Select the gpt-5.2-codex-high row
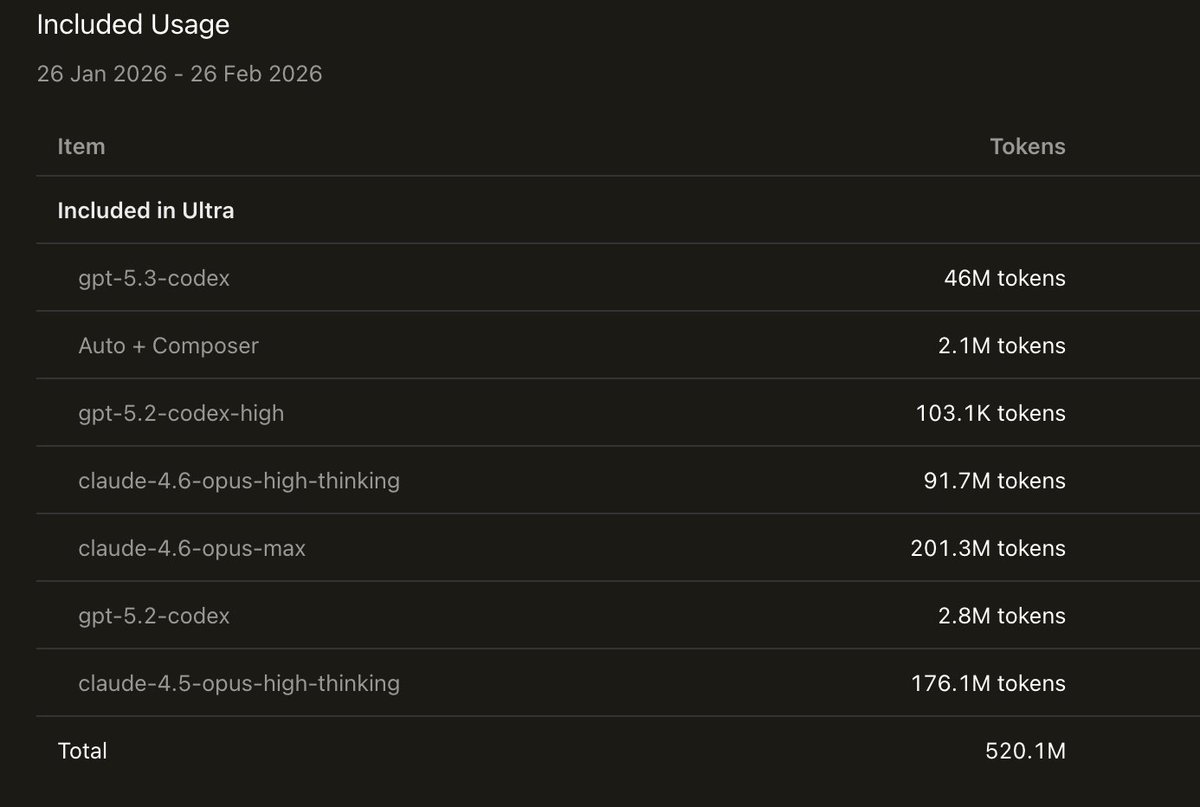 pos(600,413)
